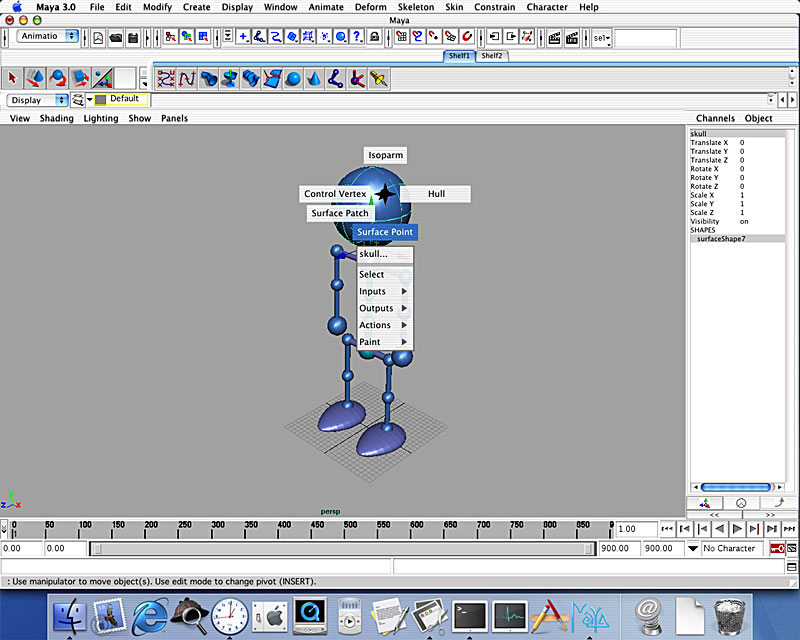This screenshot has height=640, width=800.
Task: Click the Render current frame clapboard icon
Action: tap(555, 37)
